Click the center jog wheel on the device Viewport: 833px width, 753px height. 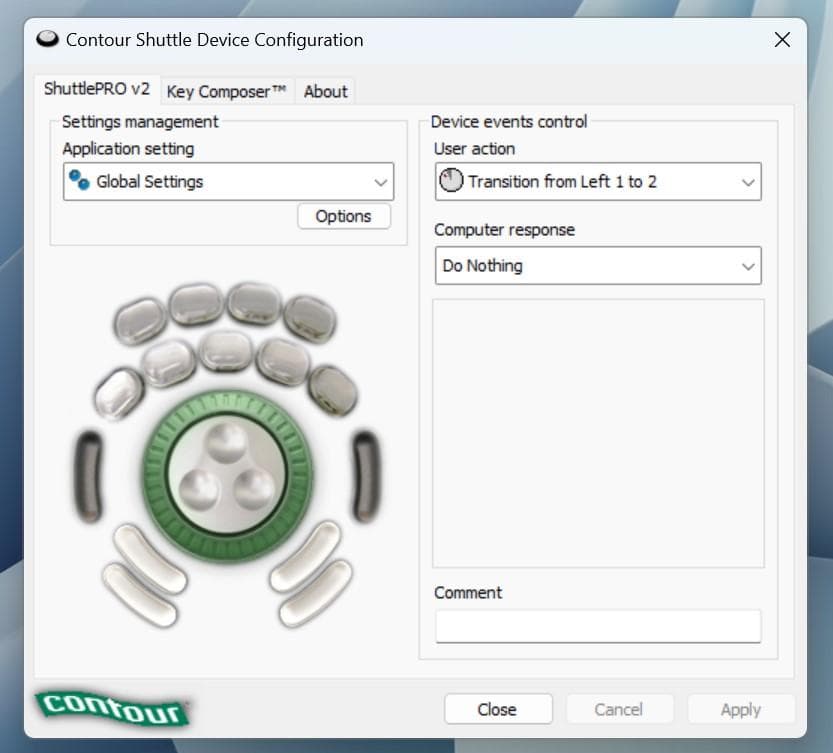tap(226, 470)
